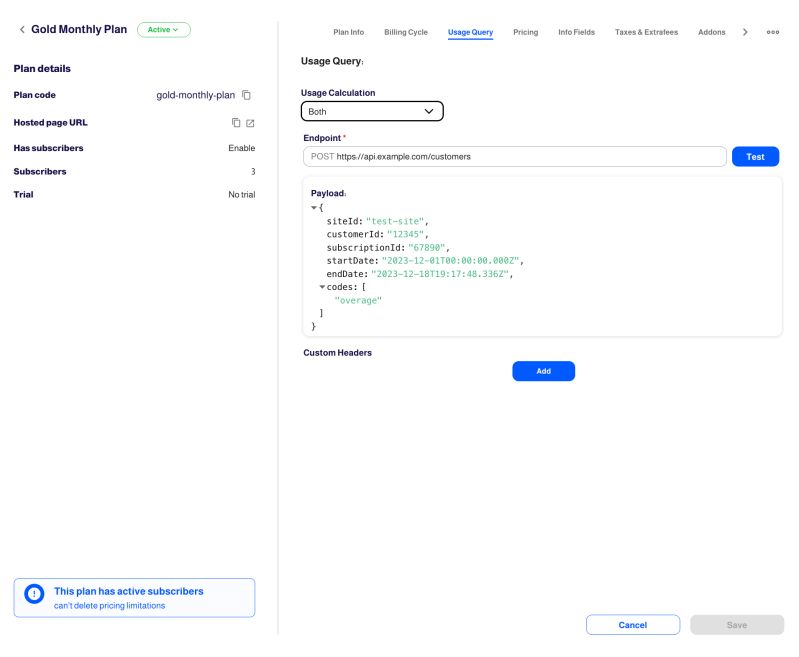Test the endpoint with the Test button
The height and width of the screenshot is (657, 799).
755,156
